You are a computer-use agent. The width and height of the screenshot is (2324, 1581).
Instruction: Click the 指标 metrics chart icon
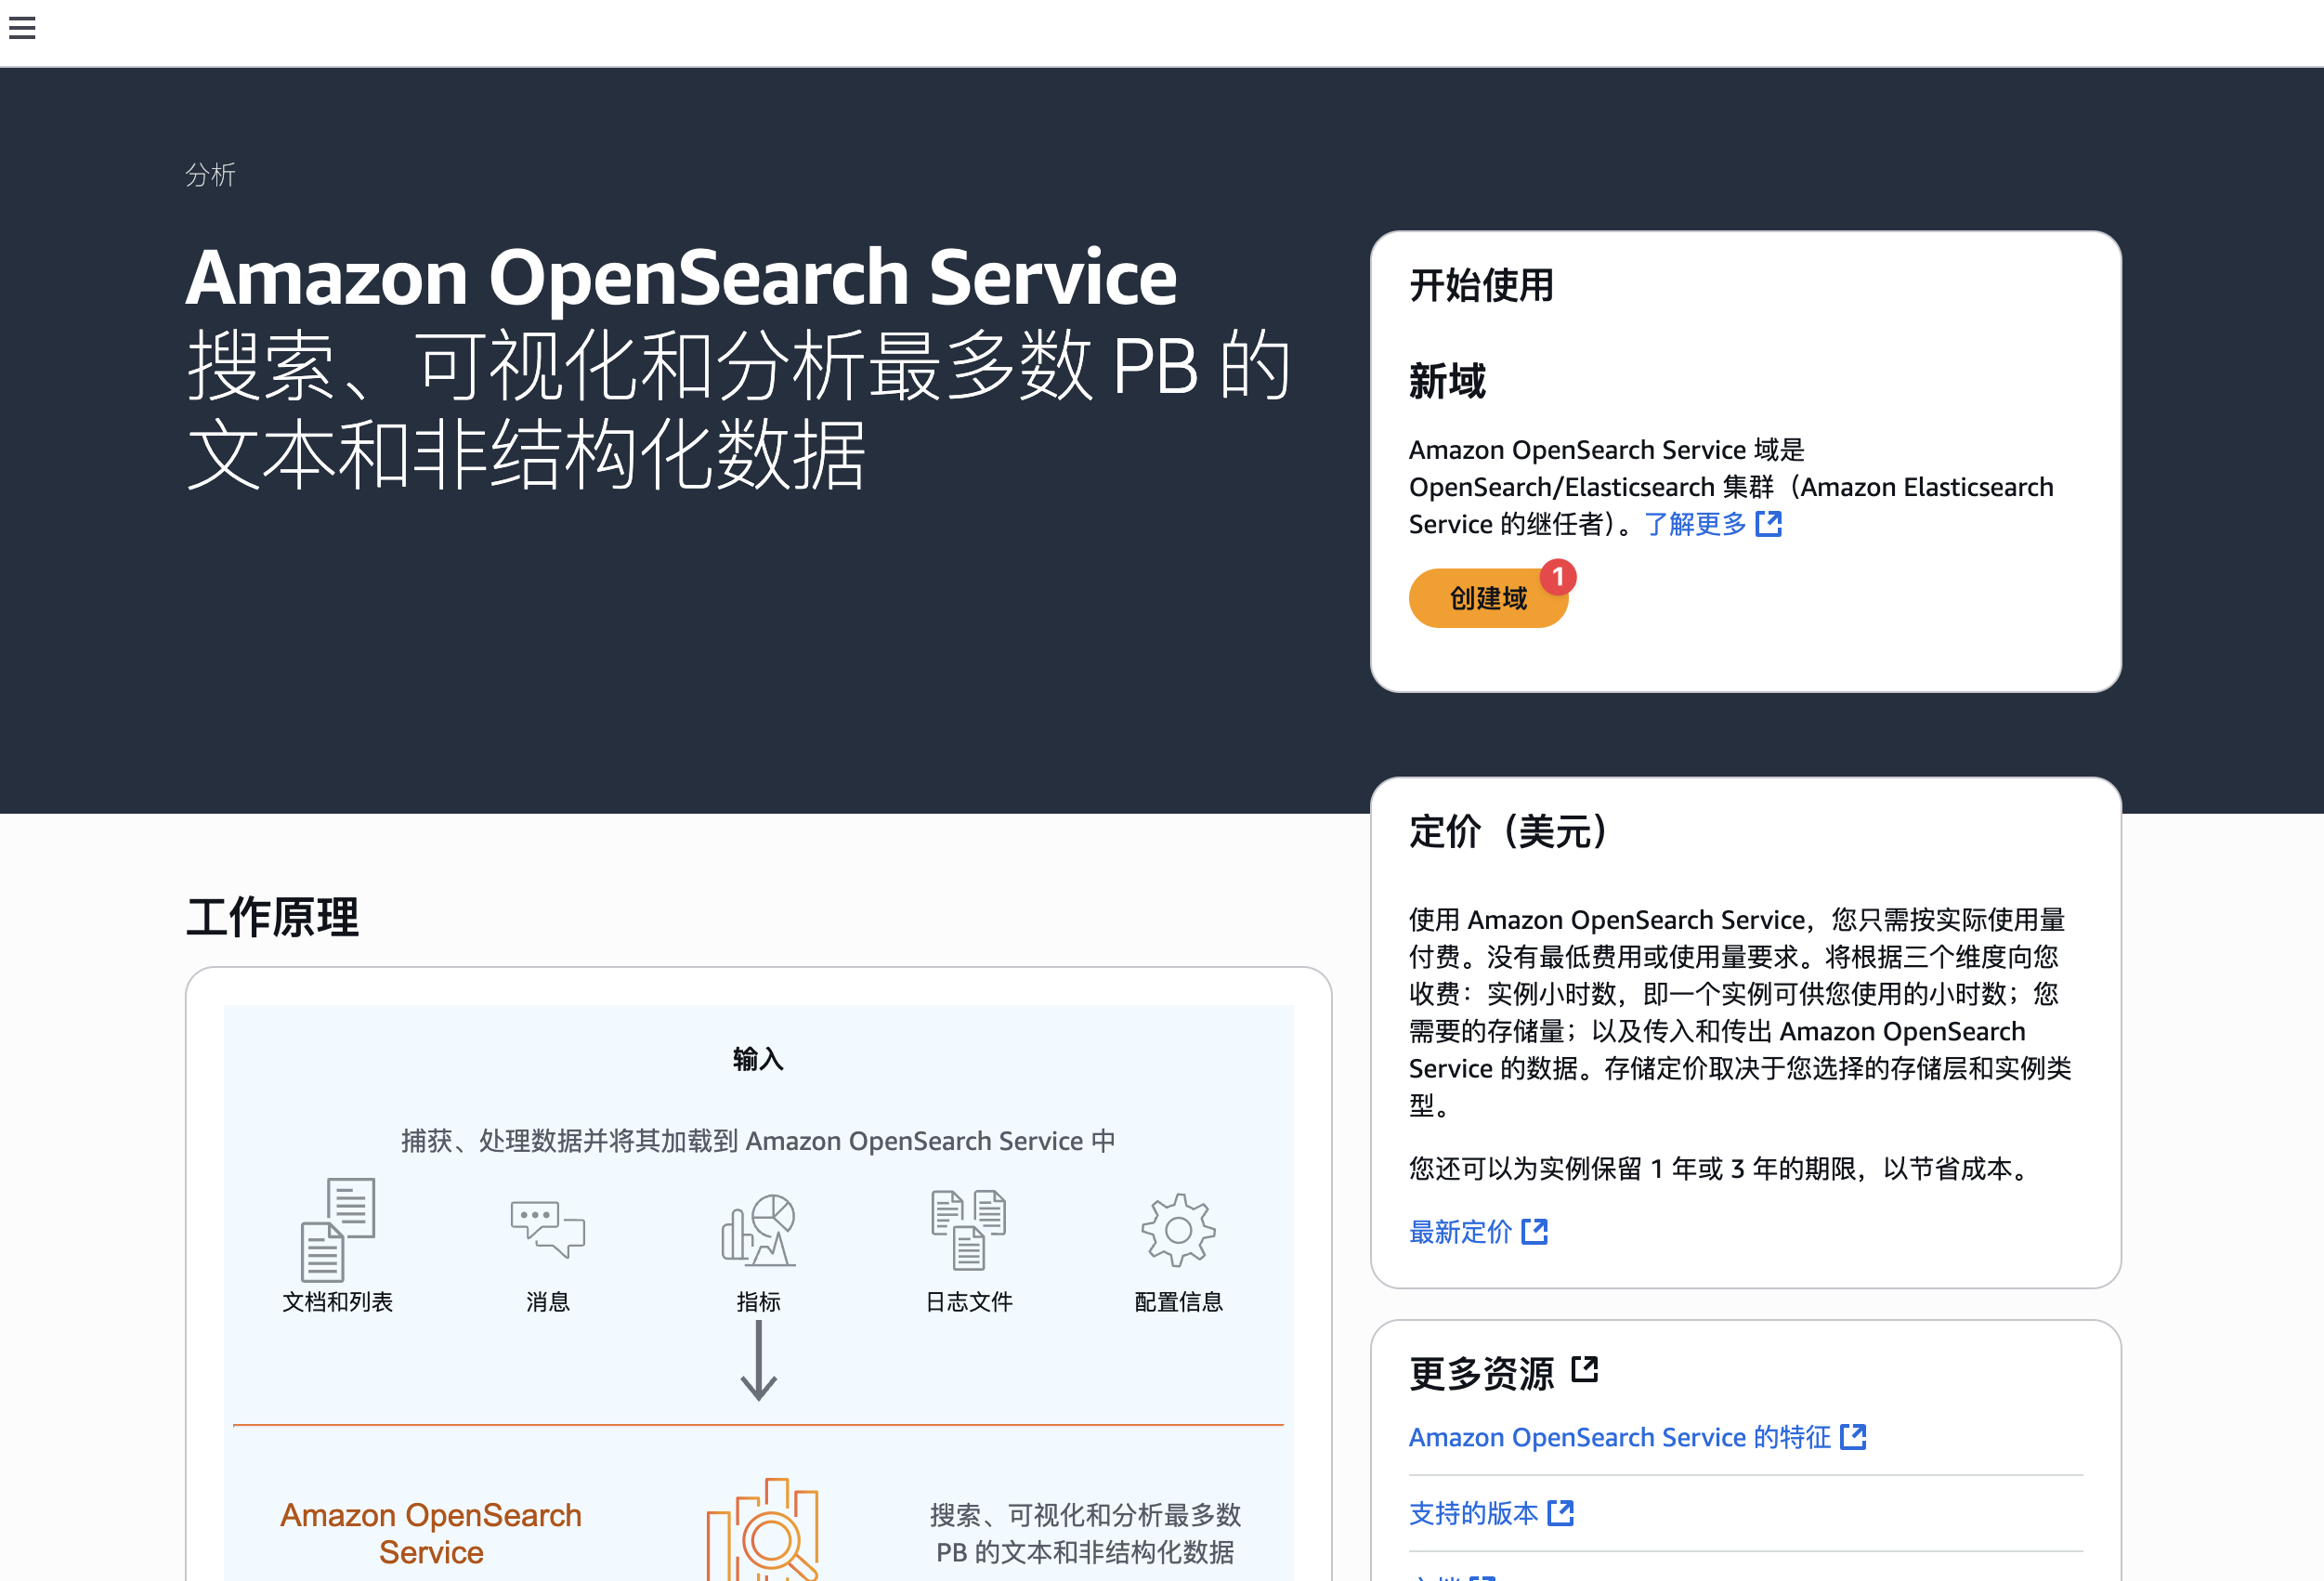pos(758,1230)
